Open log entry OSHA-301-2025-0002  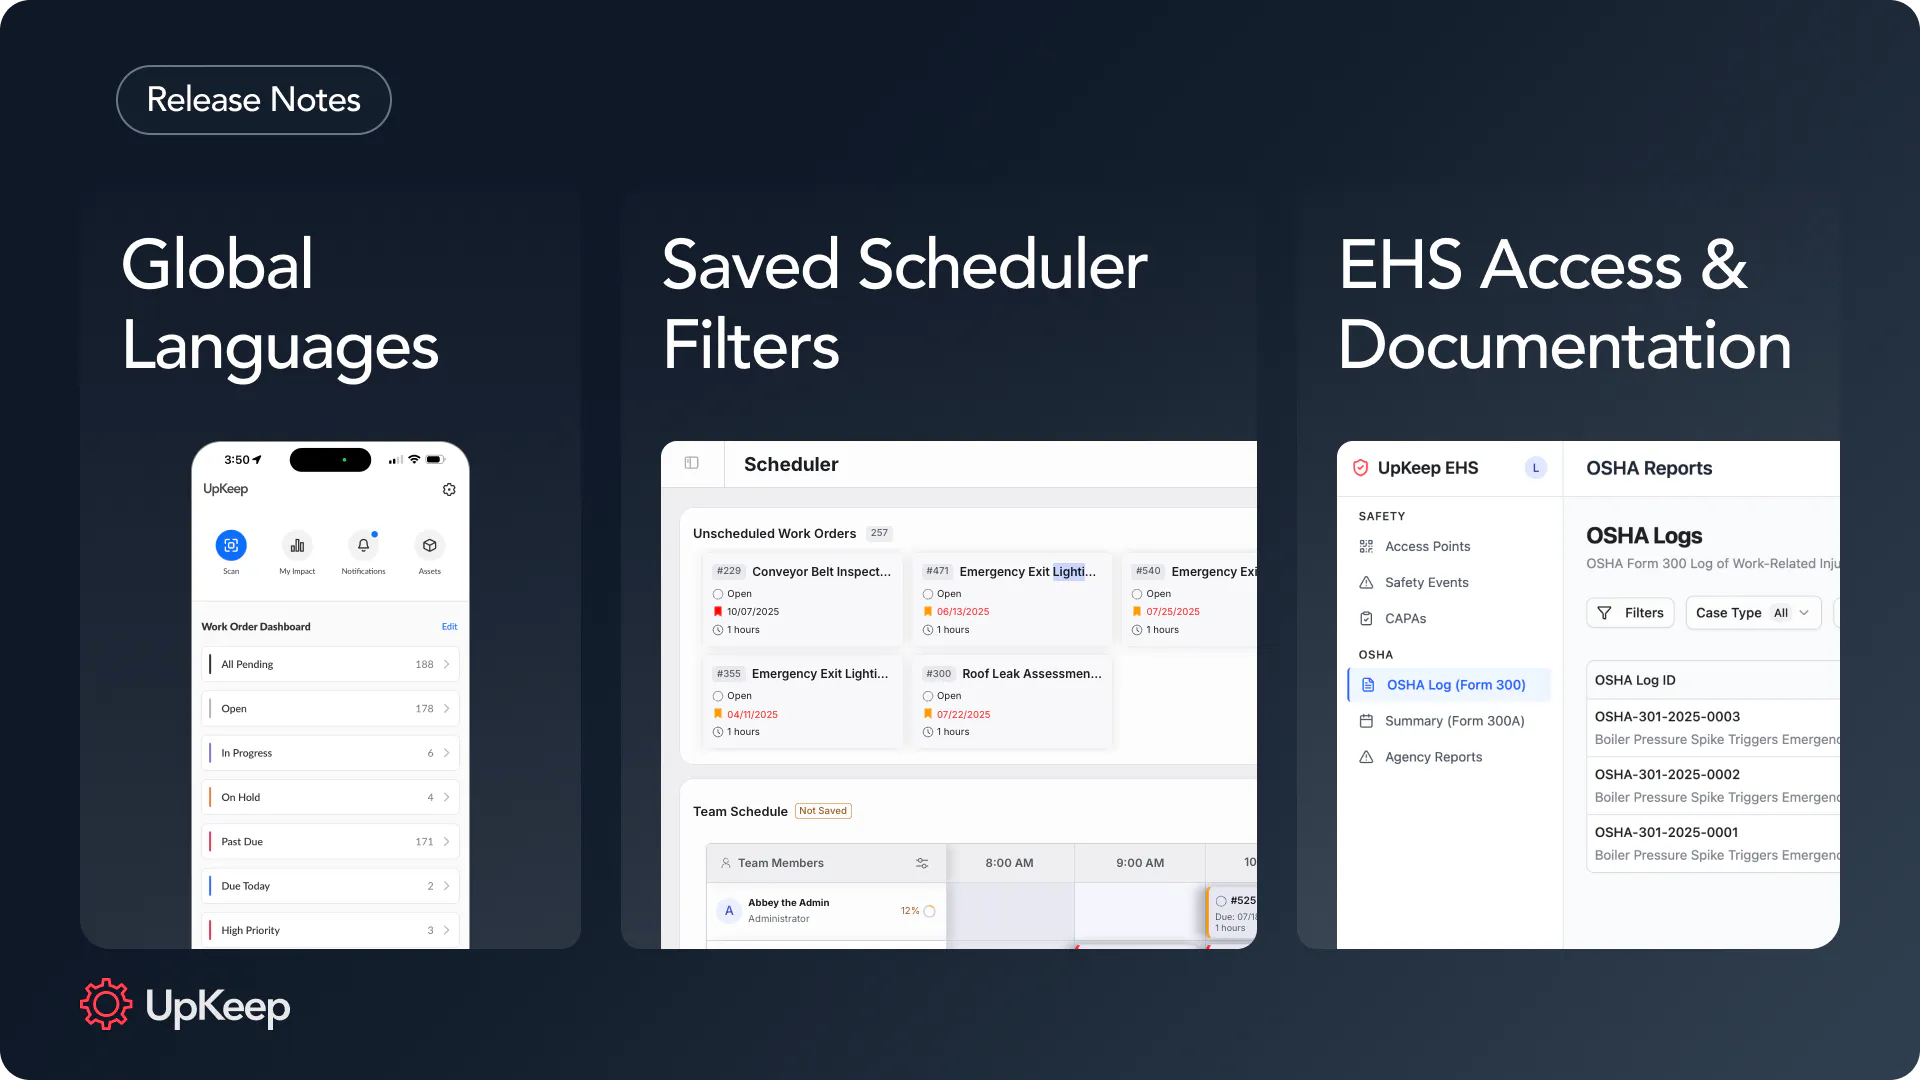coord(1713,786)
